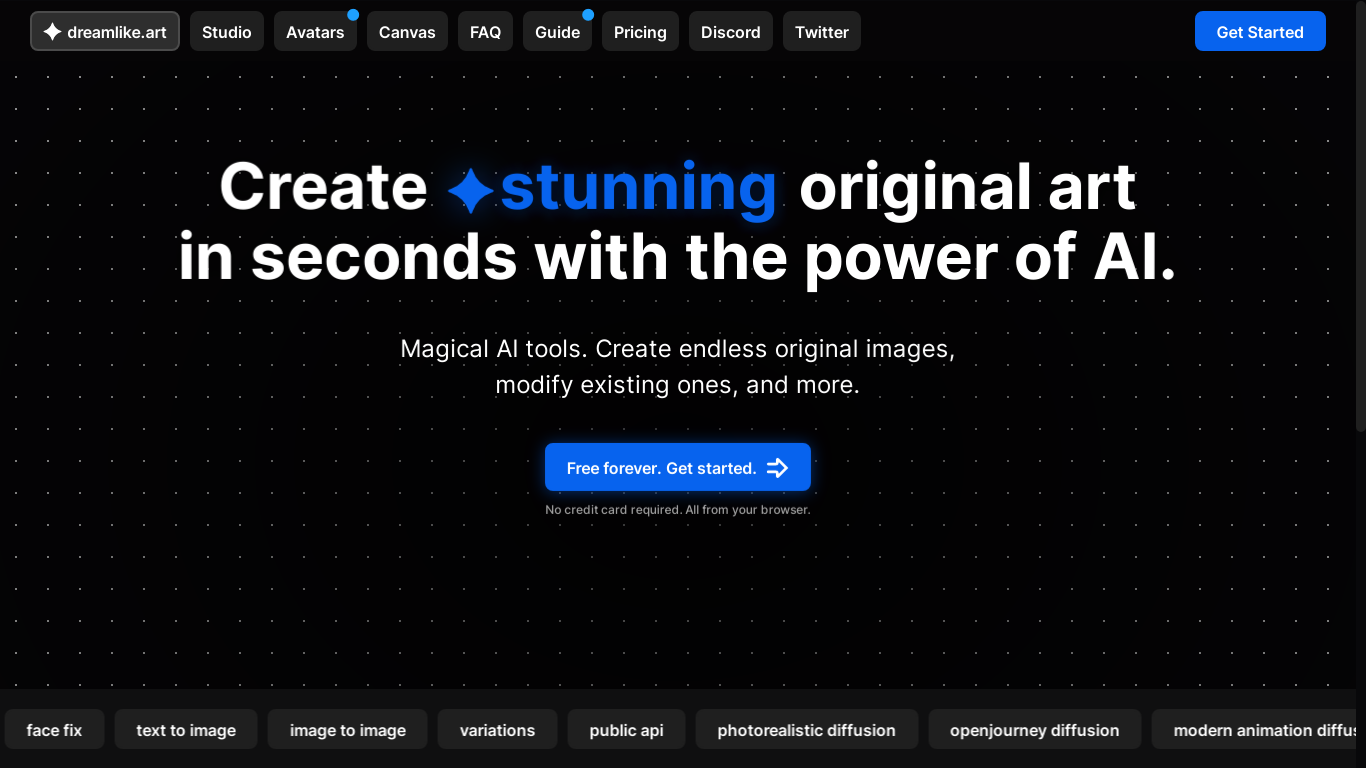Viewport: 1366px width, 768px height.
Task: Open the Studio page
Action: pos(227,32)
